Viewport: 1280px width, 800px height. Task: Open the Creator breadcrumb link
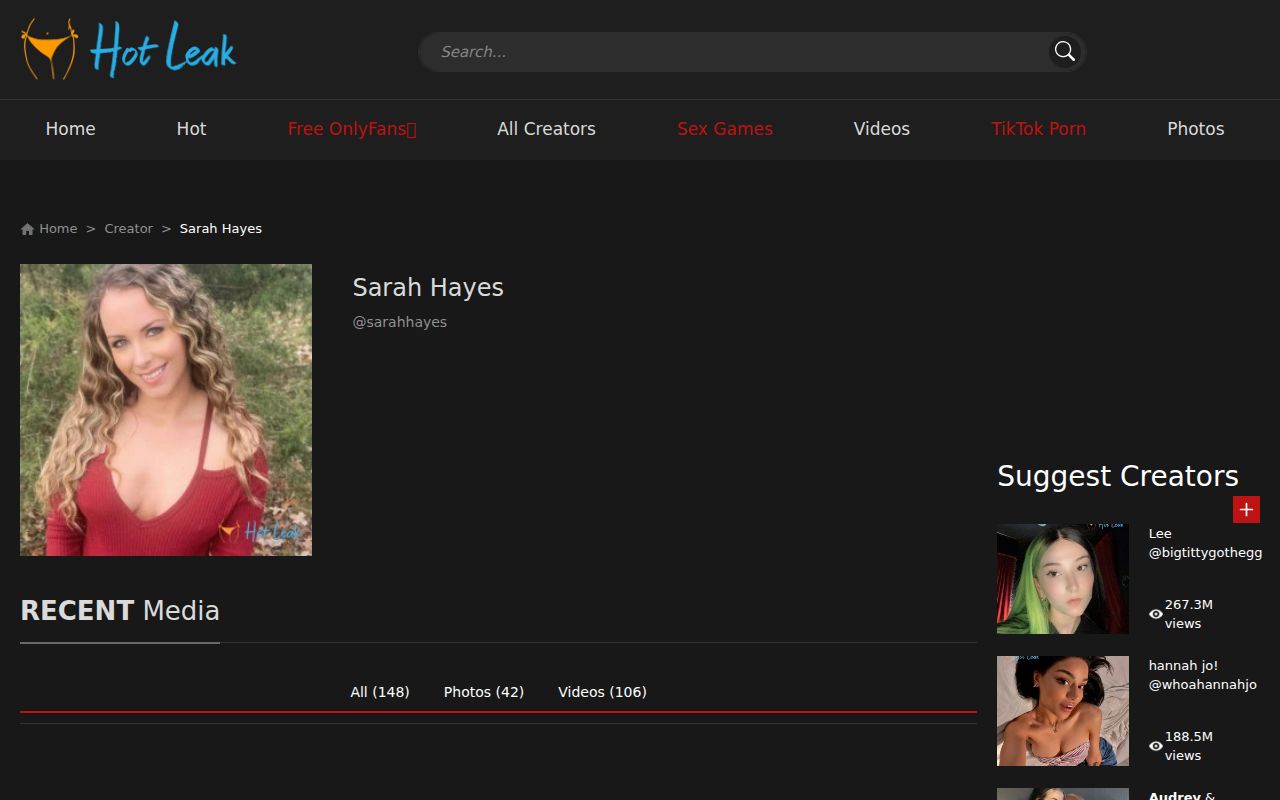point(129,228)
